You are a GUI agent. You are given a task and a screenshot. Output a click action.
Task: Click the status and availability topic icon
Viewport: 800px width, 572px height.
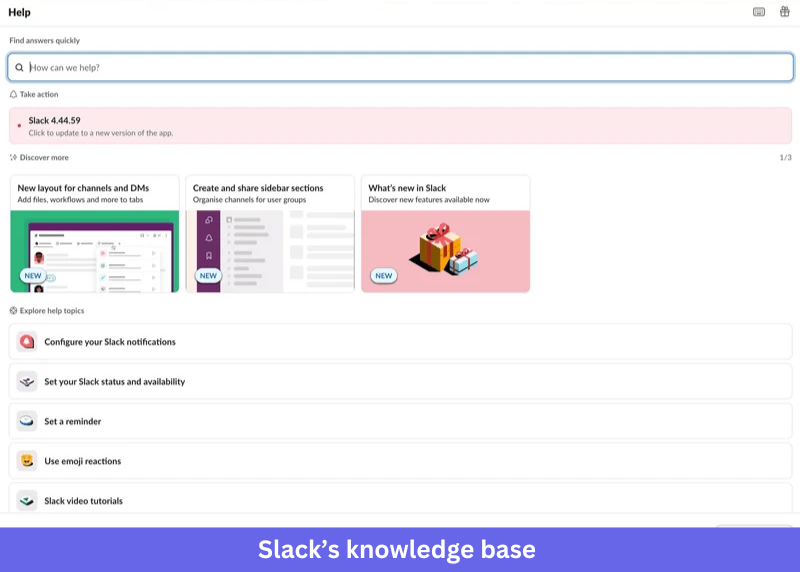pos(27,381)
